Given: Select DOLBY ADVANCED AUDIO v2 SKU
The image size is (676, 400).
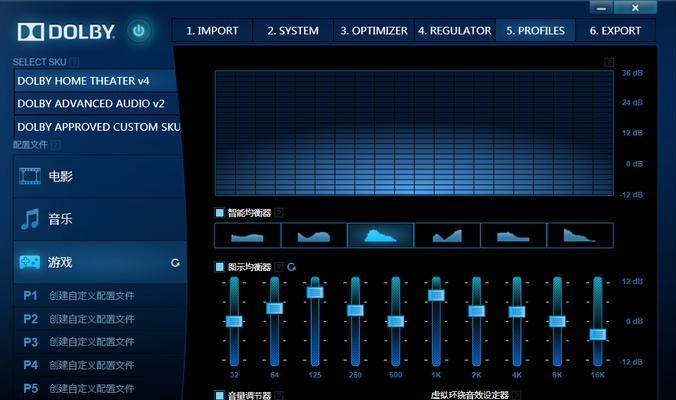Looking at the screenshot, I should tap(96, 104).
